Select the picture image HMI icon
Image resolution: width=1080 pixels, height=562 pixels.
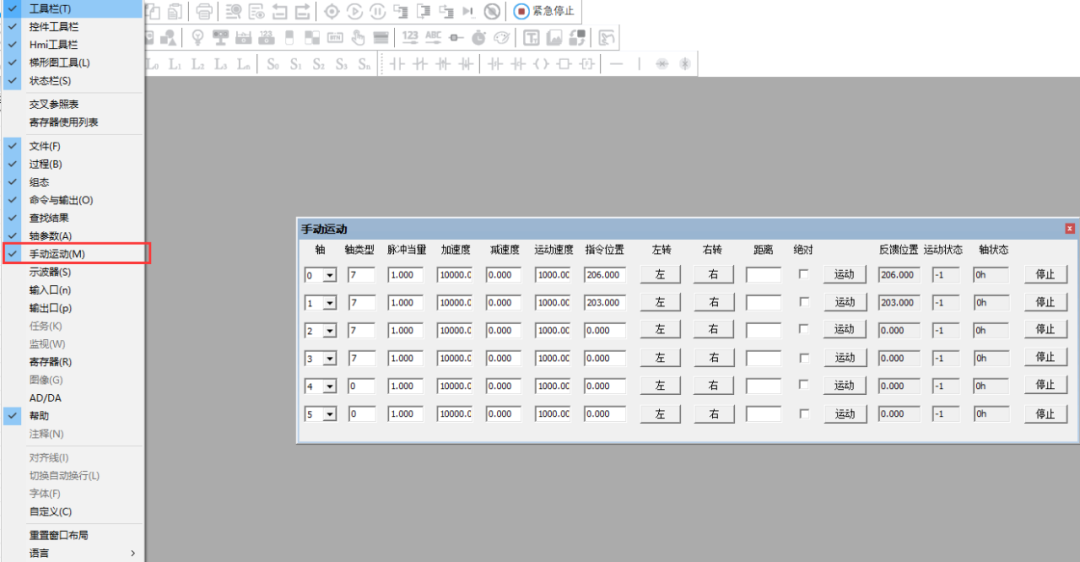(x=554, y=37)
